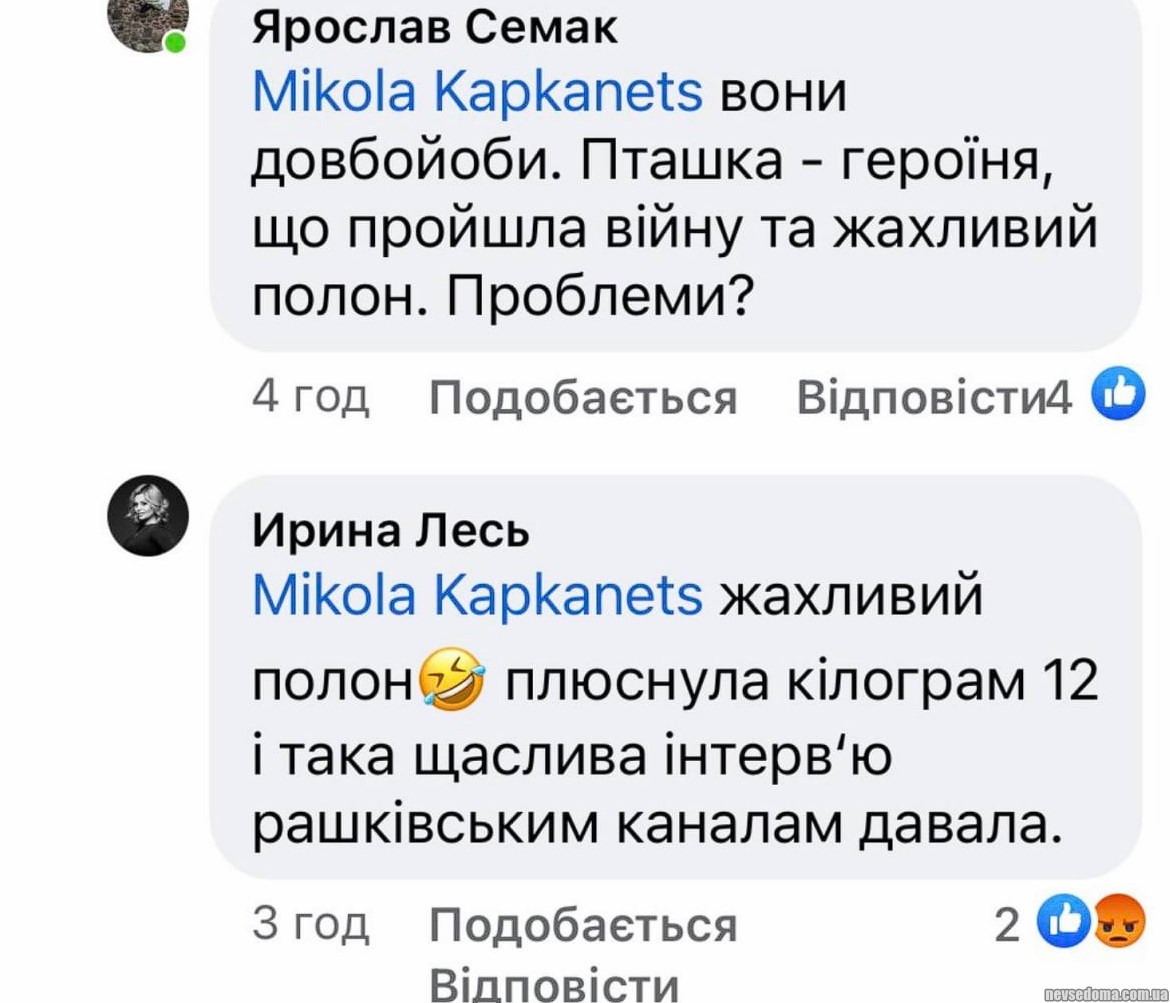The height and width of the screenshot is (1003, 1170).
Task: Open Mikola Kapkanets mention in Ирина's comment
Action: pos(478,598)
